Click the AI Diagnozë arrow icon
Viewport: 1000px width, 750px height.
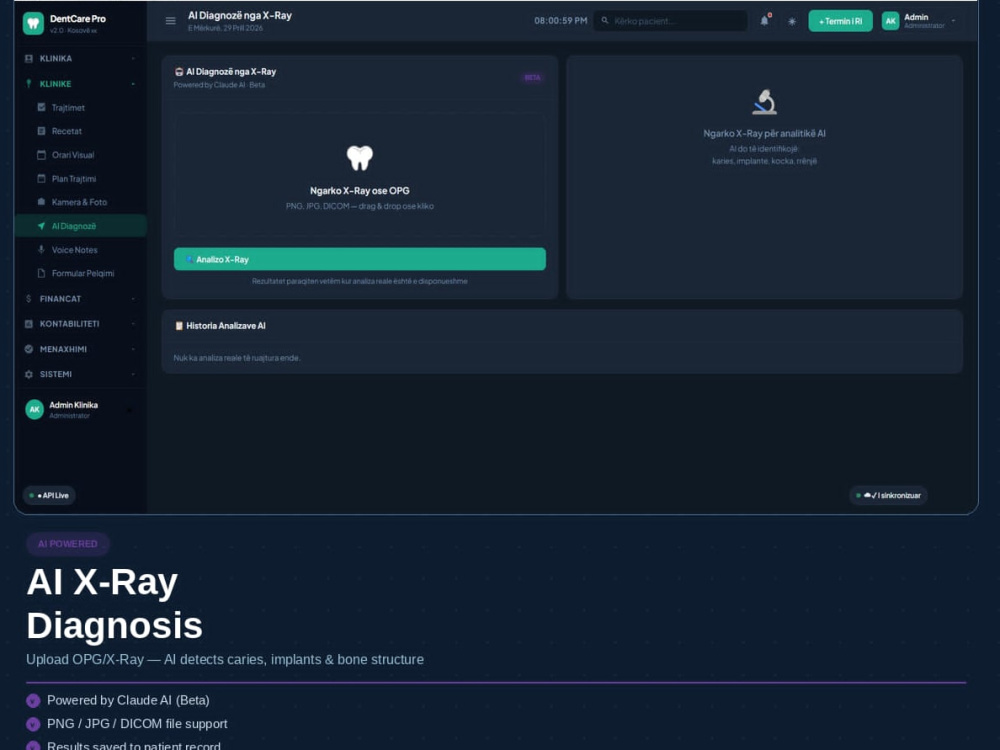point(41,226)
